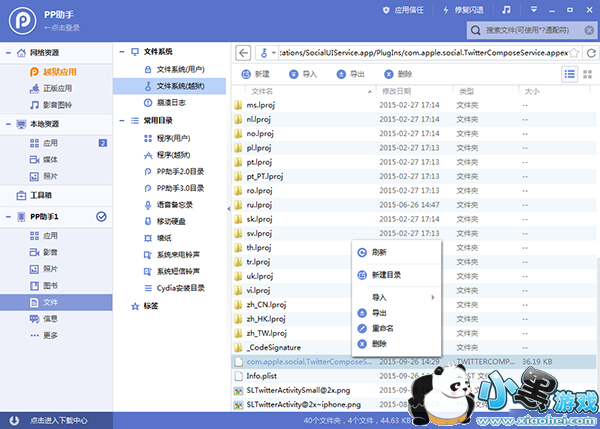Sort by 类型 column header
This screenshot has width=600, height=429.
pos(466,91)
